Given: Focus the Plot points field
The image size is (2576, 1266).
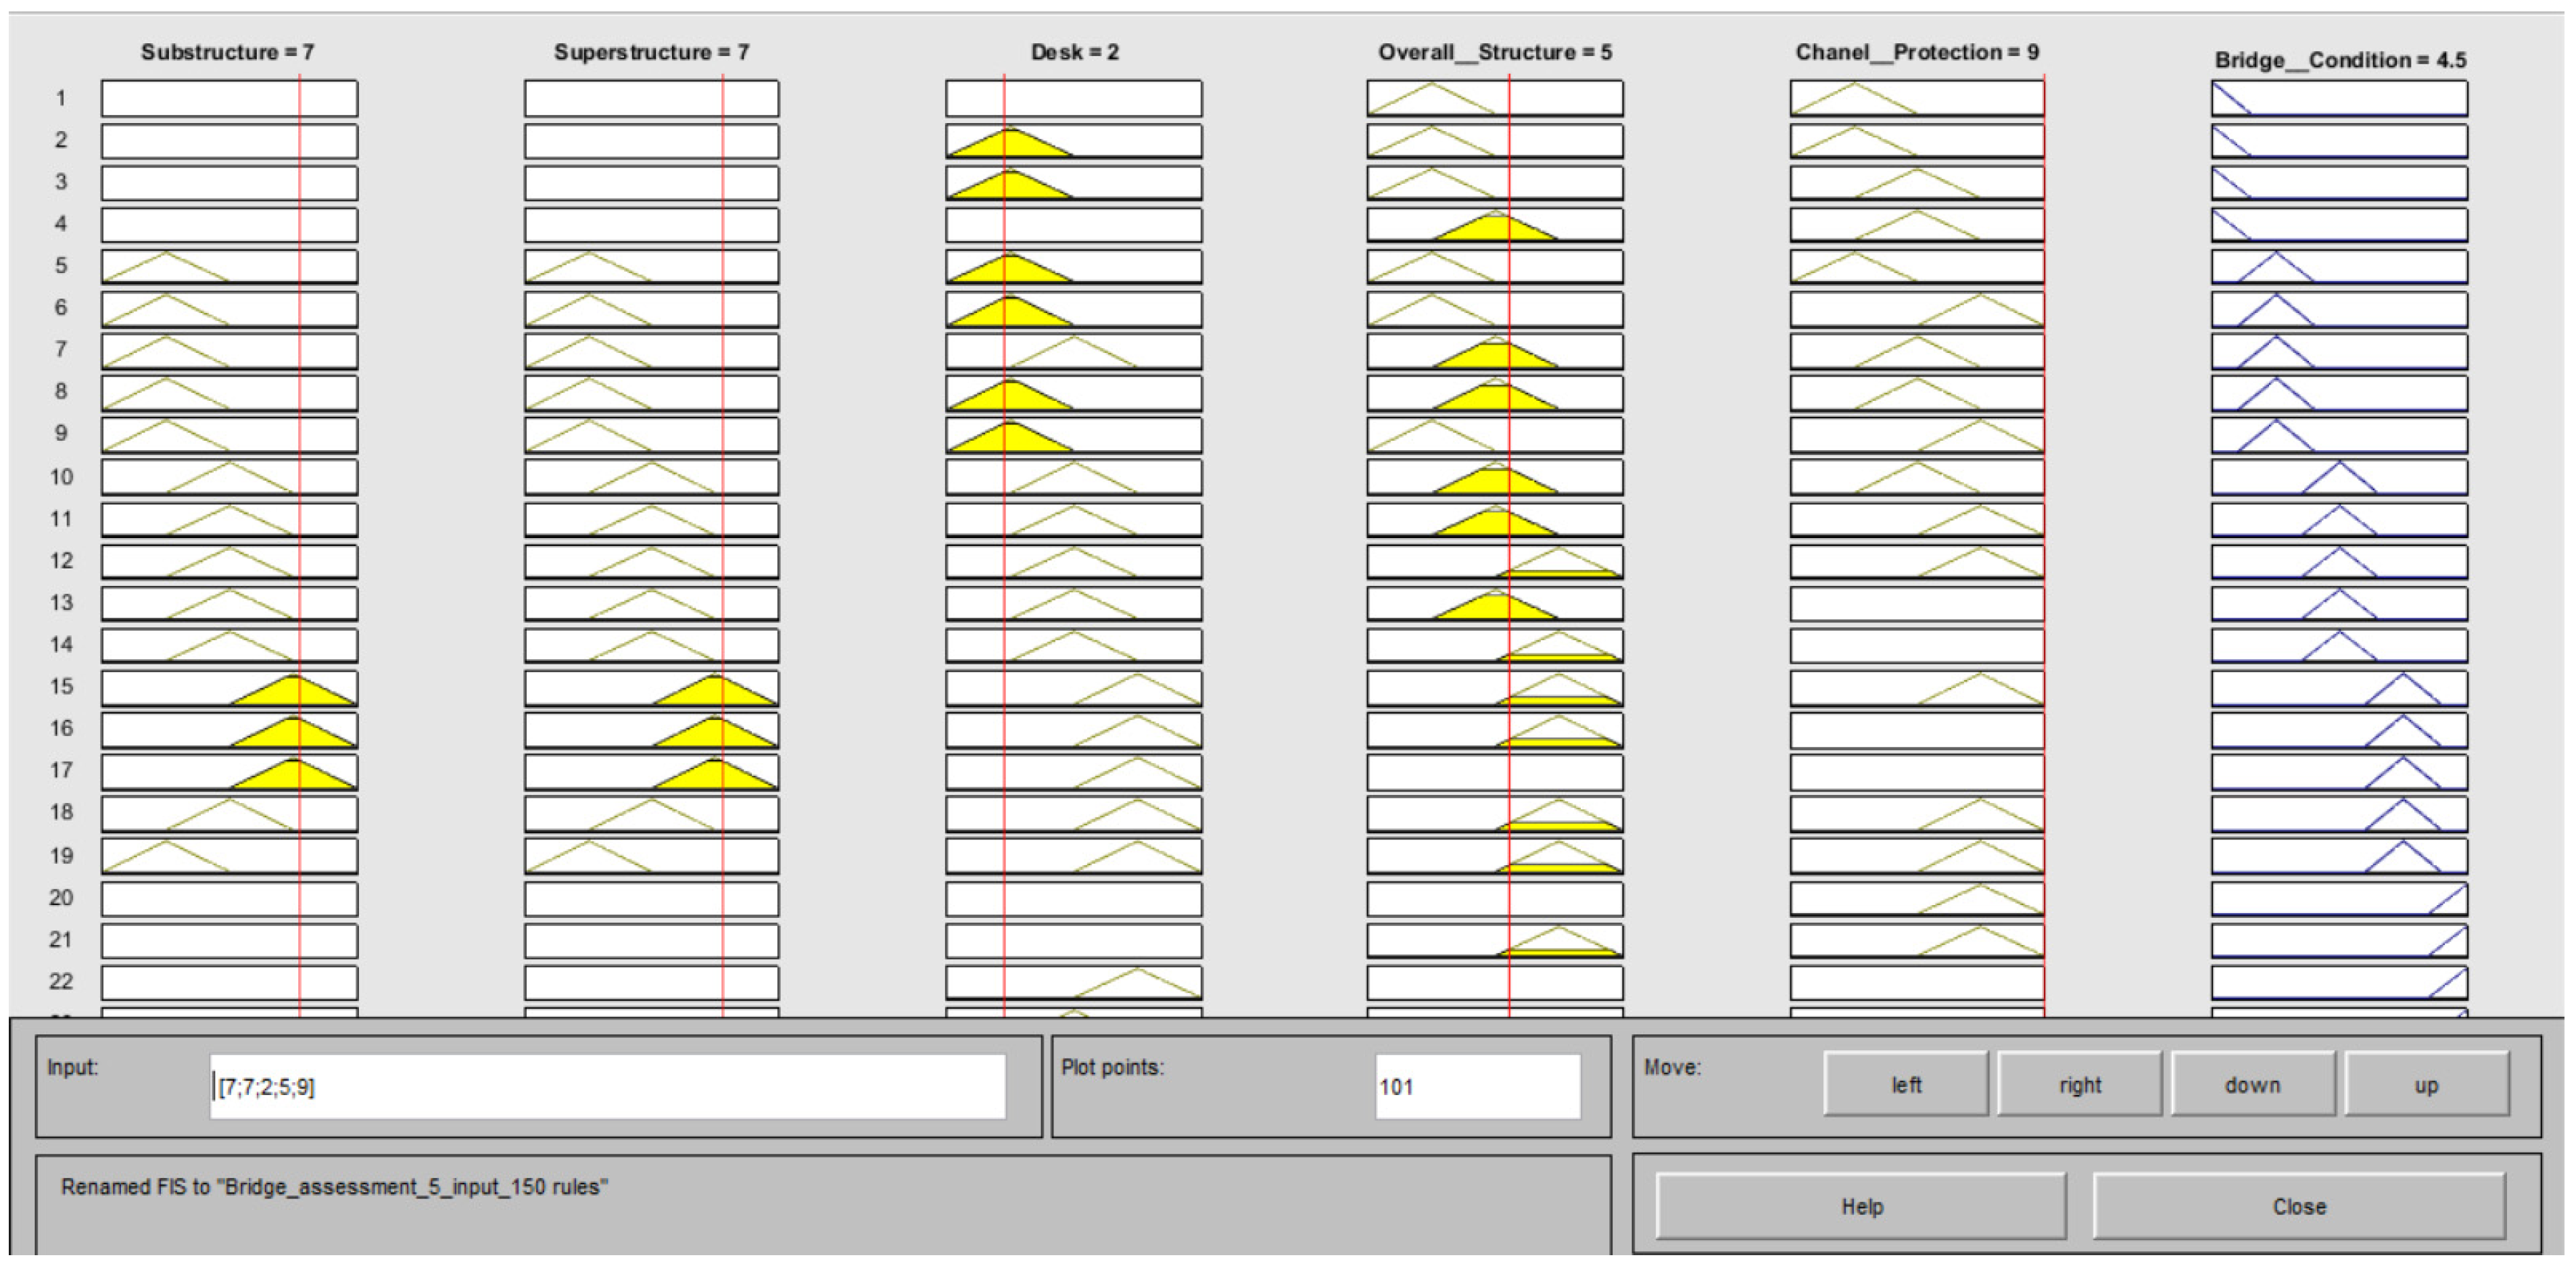Looking at the screenshot, I should point(1477,1086).
